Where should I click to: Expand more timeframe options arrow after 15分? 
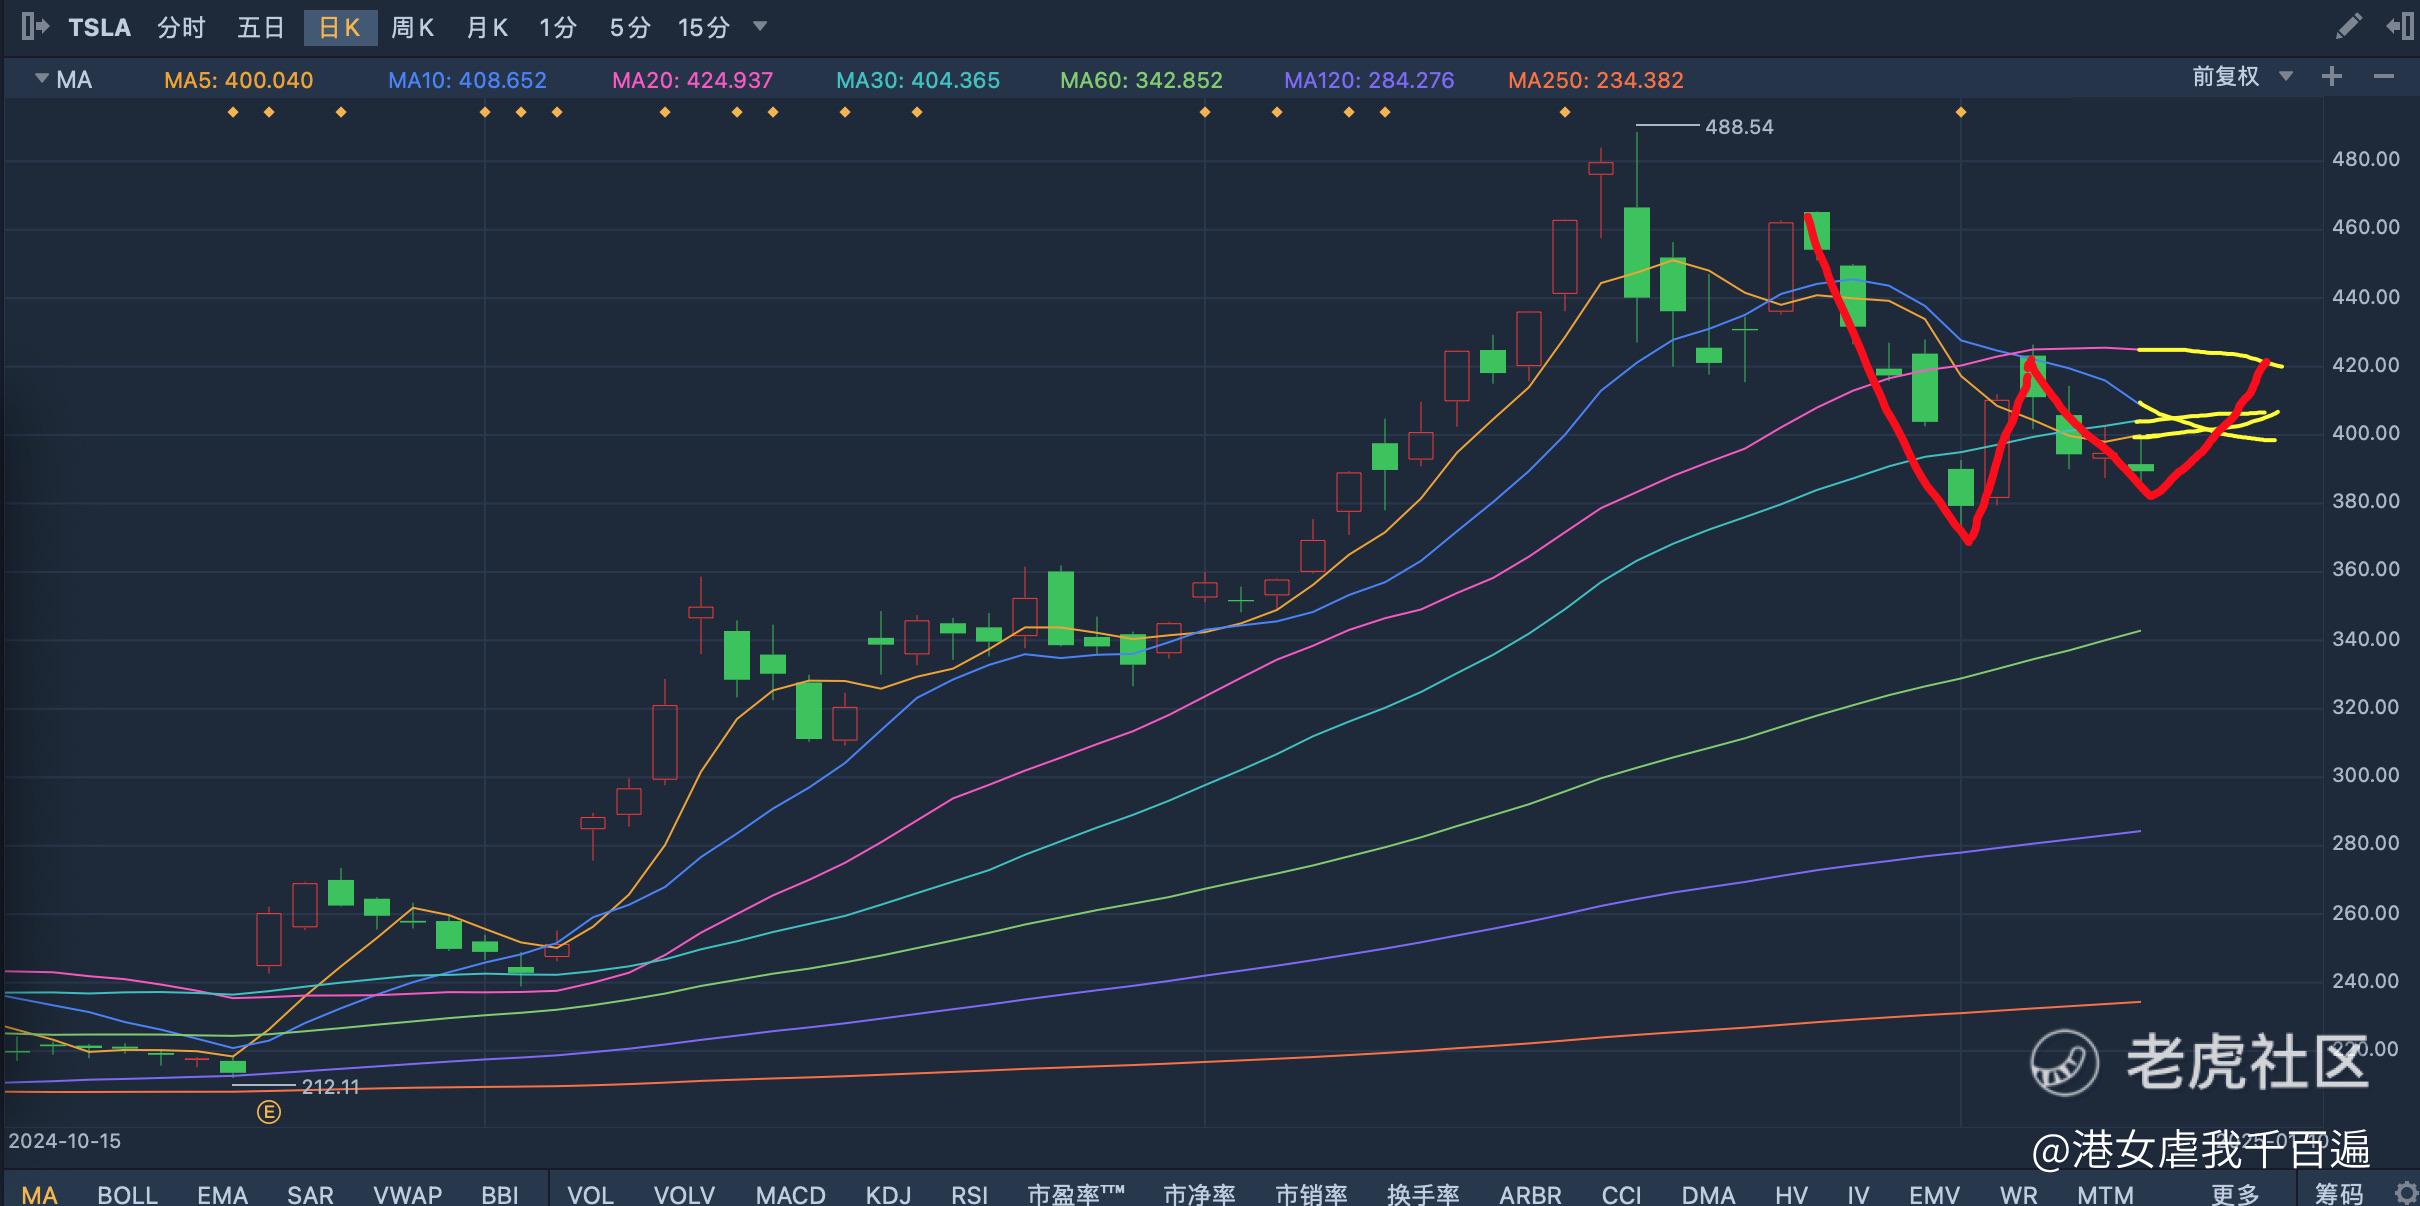(x=760, y=26)
